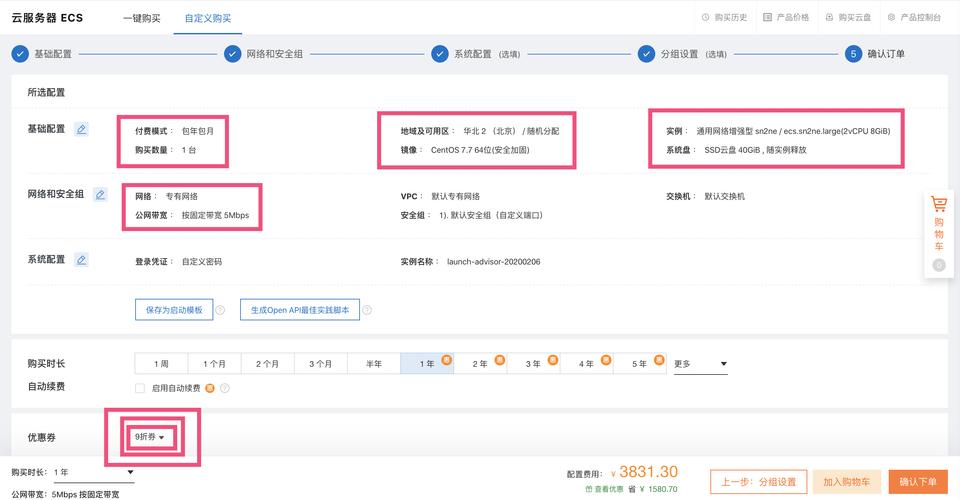Select the 2 年 purchase duration
This screenshot has width=960, height=500.
tap(480, 364)
